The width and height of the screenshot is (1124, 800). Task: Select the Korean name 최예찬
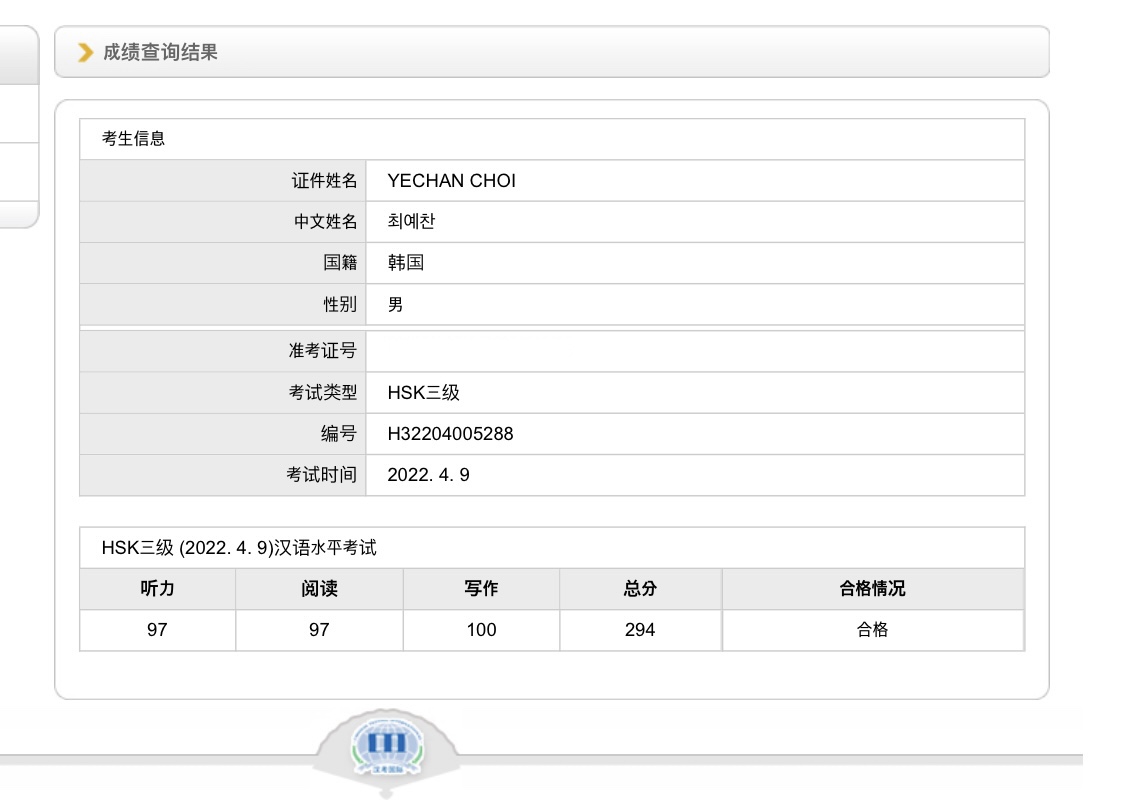(411, 222)
